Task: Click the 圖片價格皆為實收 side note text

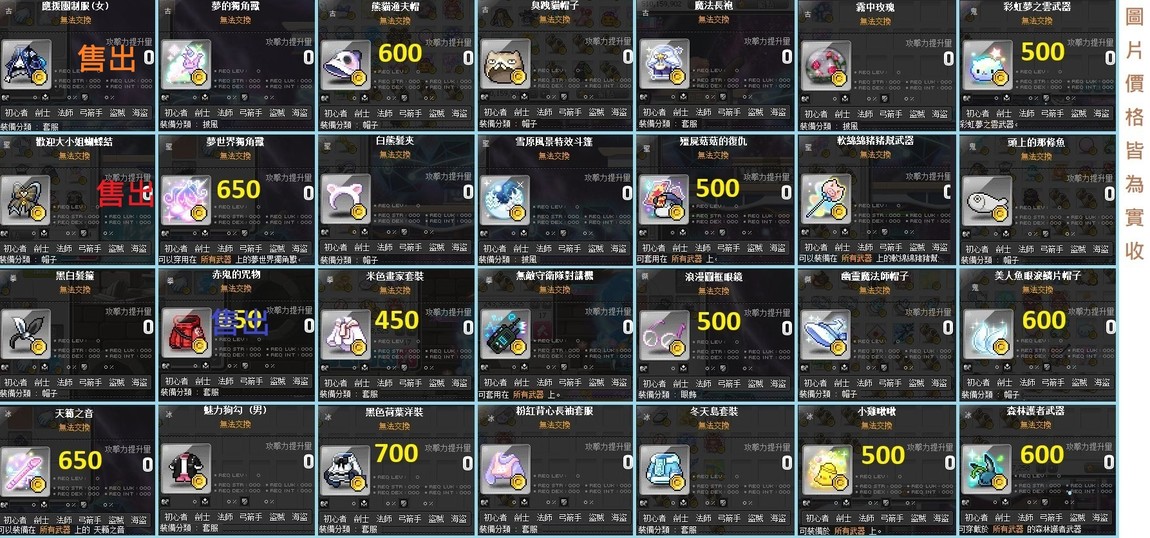Action: (1134, 134)
